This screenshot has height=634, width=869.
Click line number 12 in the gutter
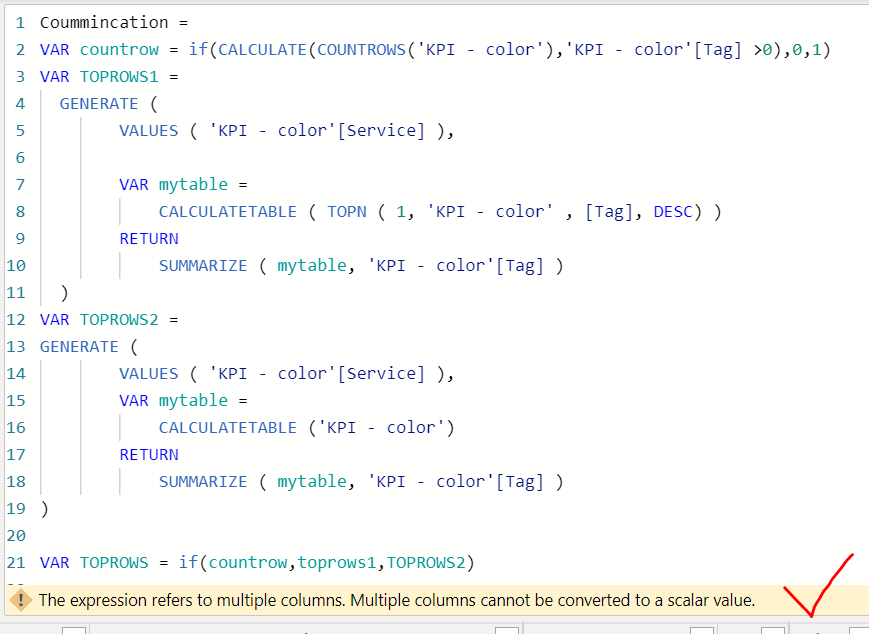pos(16,320)
